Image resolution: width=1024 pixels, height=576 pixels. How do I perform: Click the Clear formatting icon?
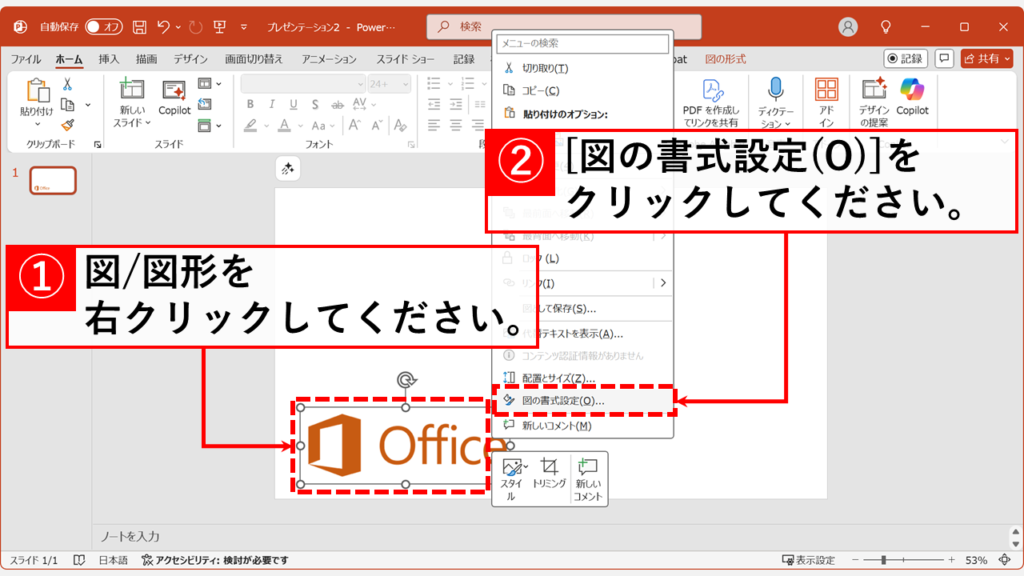point(400,125)
